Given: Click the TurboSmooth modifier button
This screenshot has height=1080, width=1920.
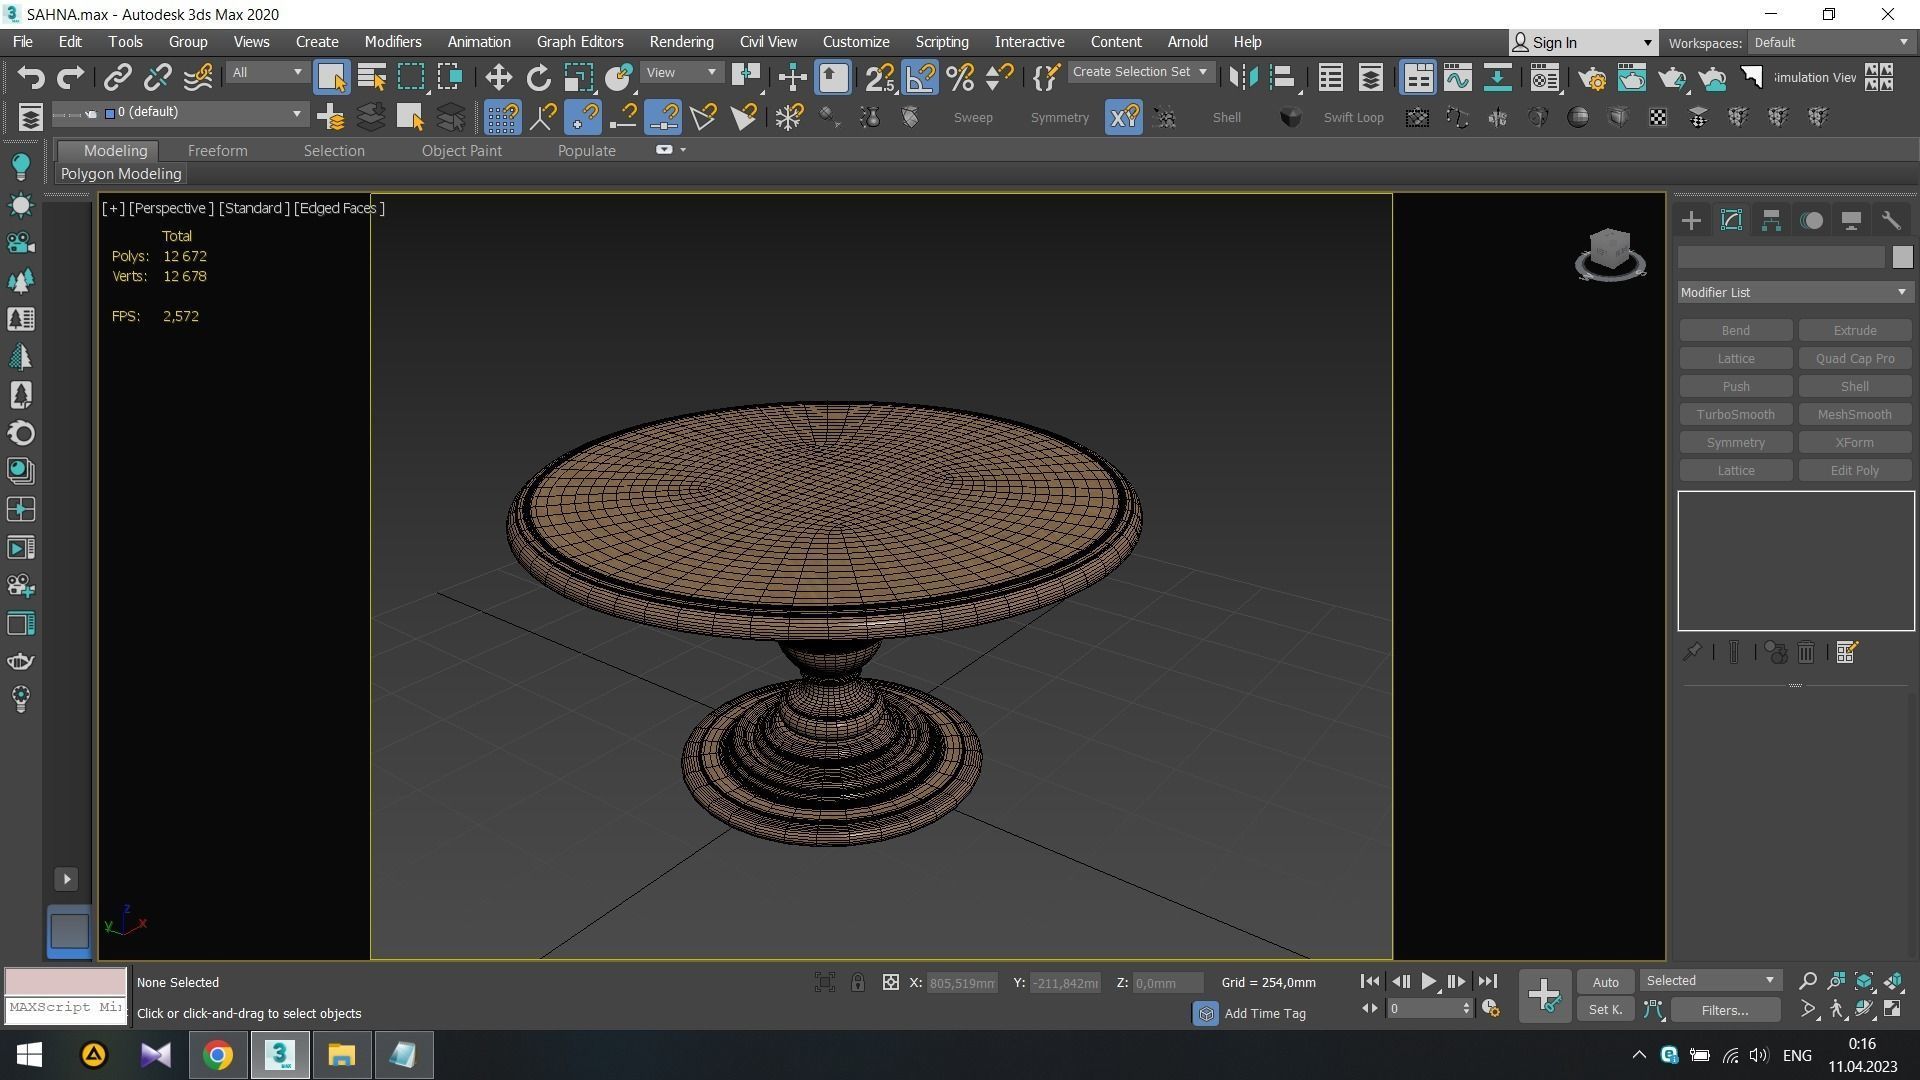Looking at the screenshot, I should coord(1735,414).
